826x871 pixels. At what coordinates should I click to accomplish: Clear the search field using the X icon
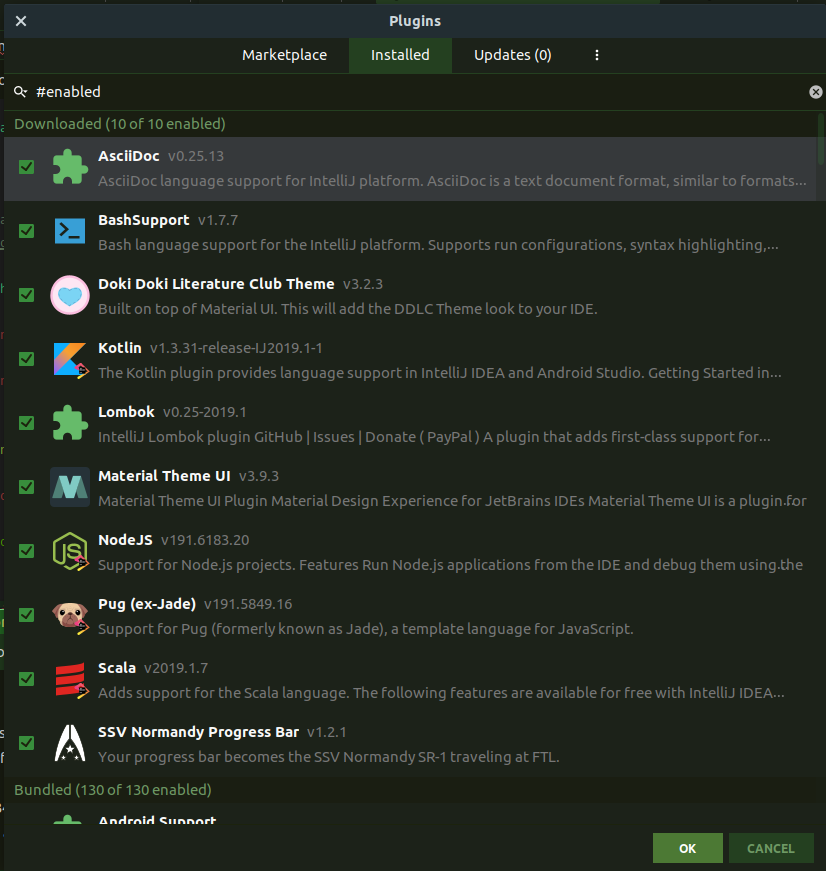[815, 91]
